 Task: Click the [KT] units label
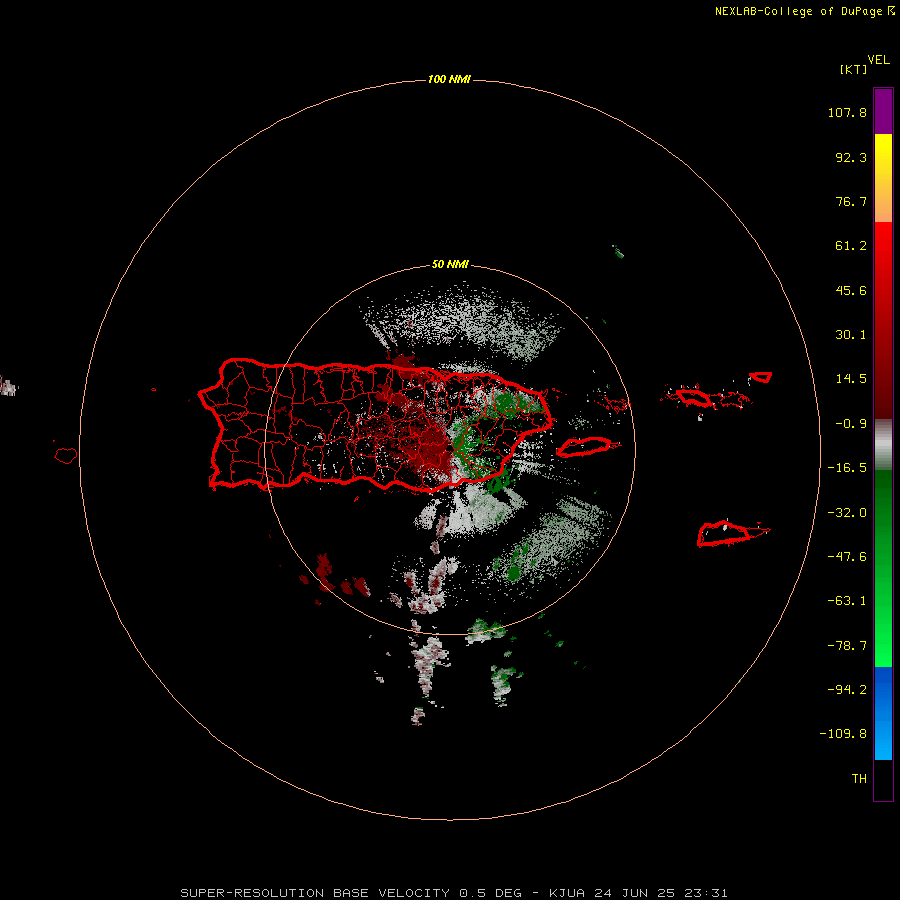coord(853,69)
